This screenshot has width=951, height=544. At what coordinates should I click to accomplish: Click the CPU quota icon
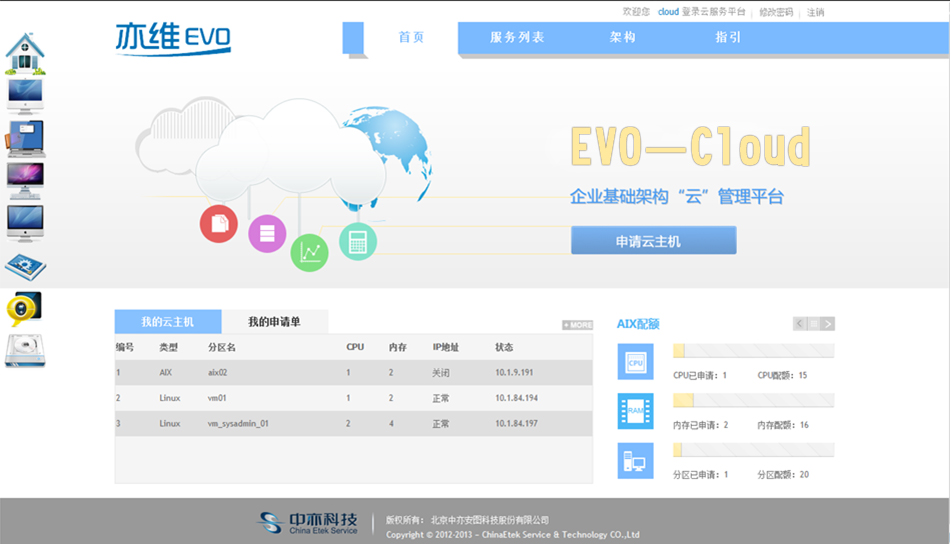click(635, 362)
